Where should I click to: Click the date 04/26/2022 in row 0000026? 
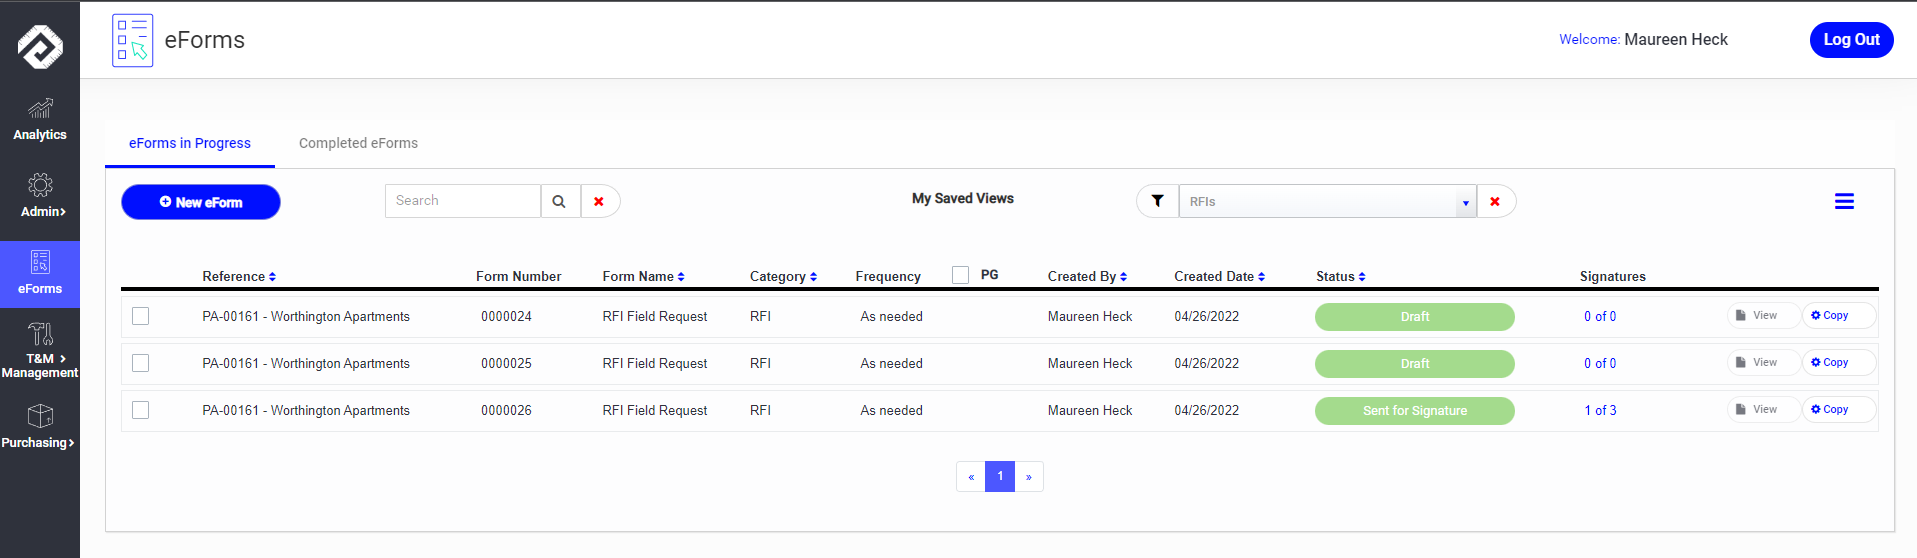point(1207,410)
